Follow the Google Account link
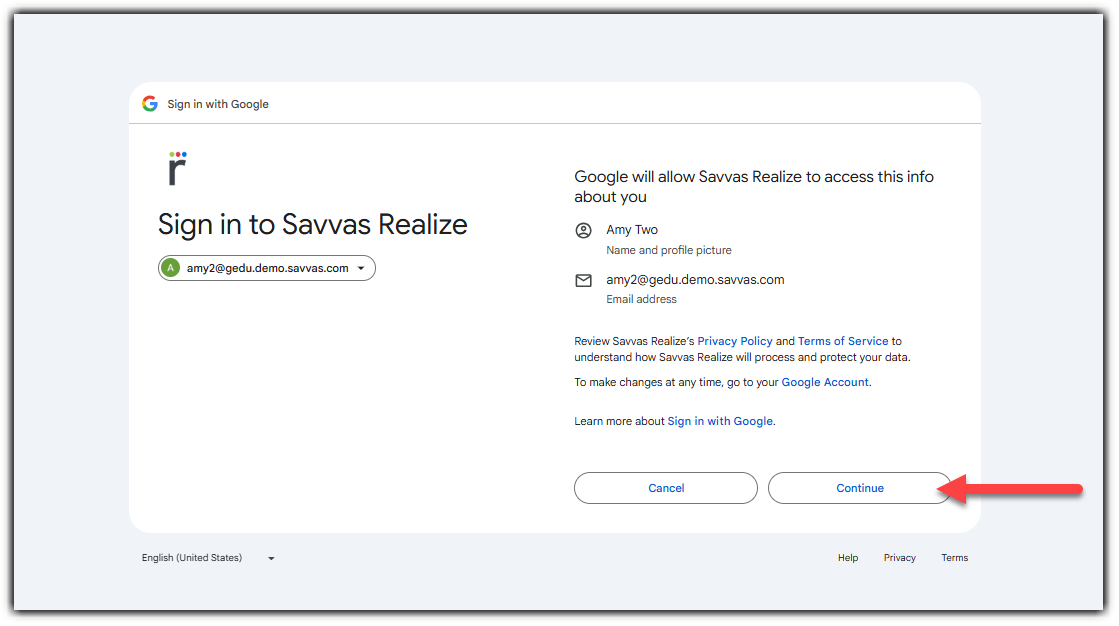 tap(825, 382)
